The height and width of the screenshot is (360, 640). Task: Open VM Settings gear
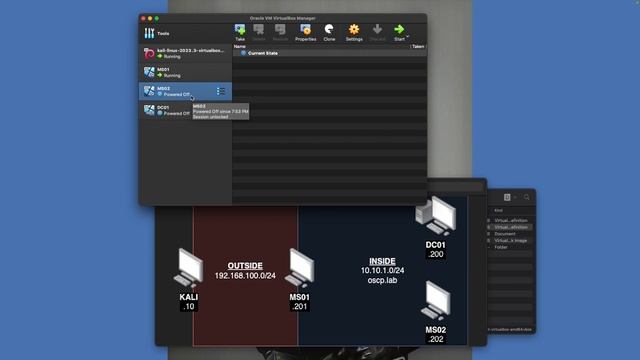(354, 33)
